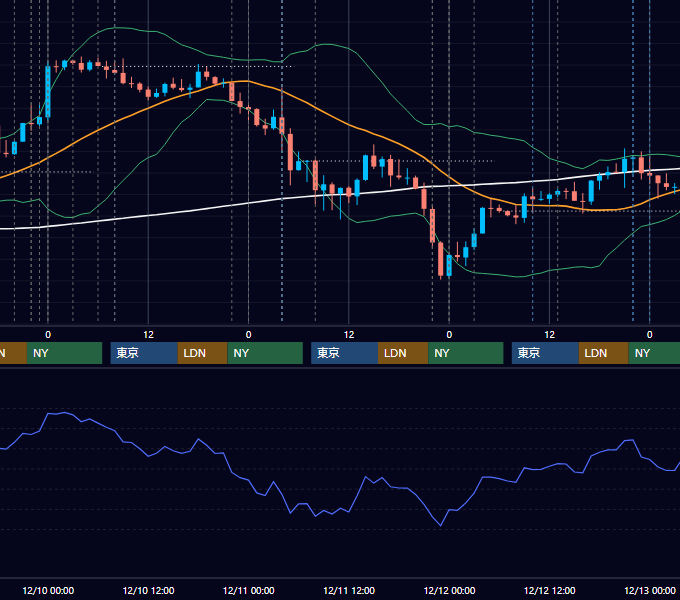
Task: Click the 12/12 00:00 date label
Action: click(449, 590)
